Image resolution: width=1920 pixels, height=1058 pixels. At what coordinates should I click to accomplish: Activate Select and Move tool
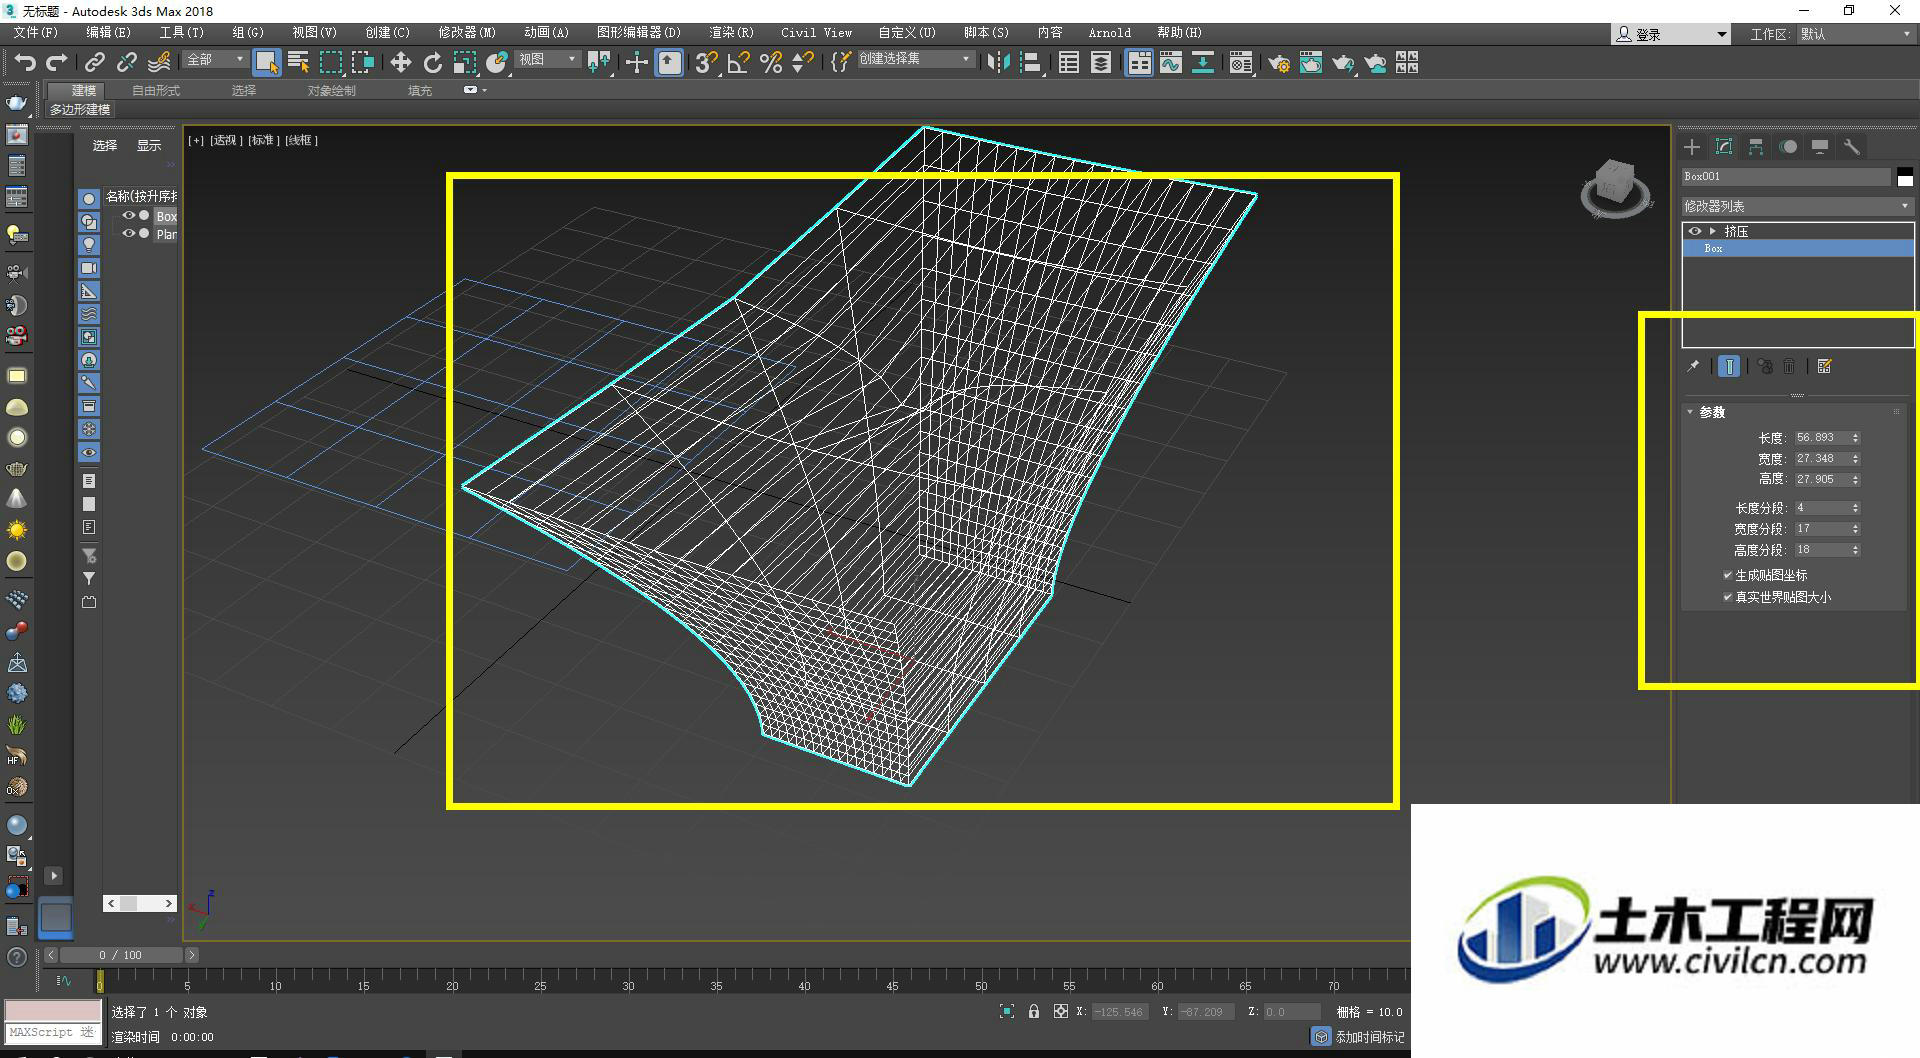[401, 63]
